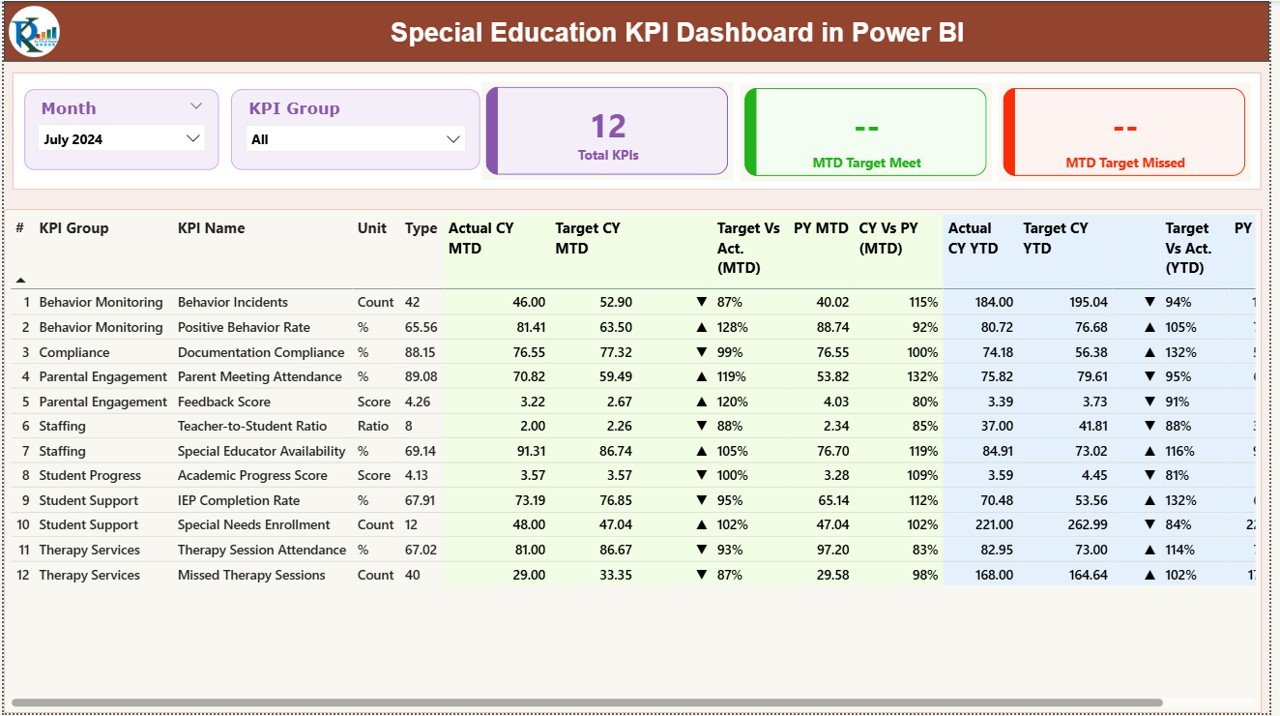Click the down-triangle on IEP Completion Rate 95%
Screen dimensions: 1280x716
pyautogui.click(x=701, y=500)
